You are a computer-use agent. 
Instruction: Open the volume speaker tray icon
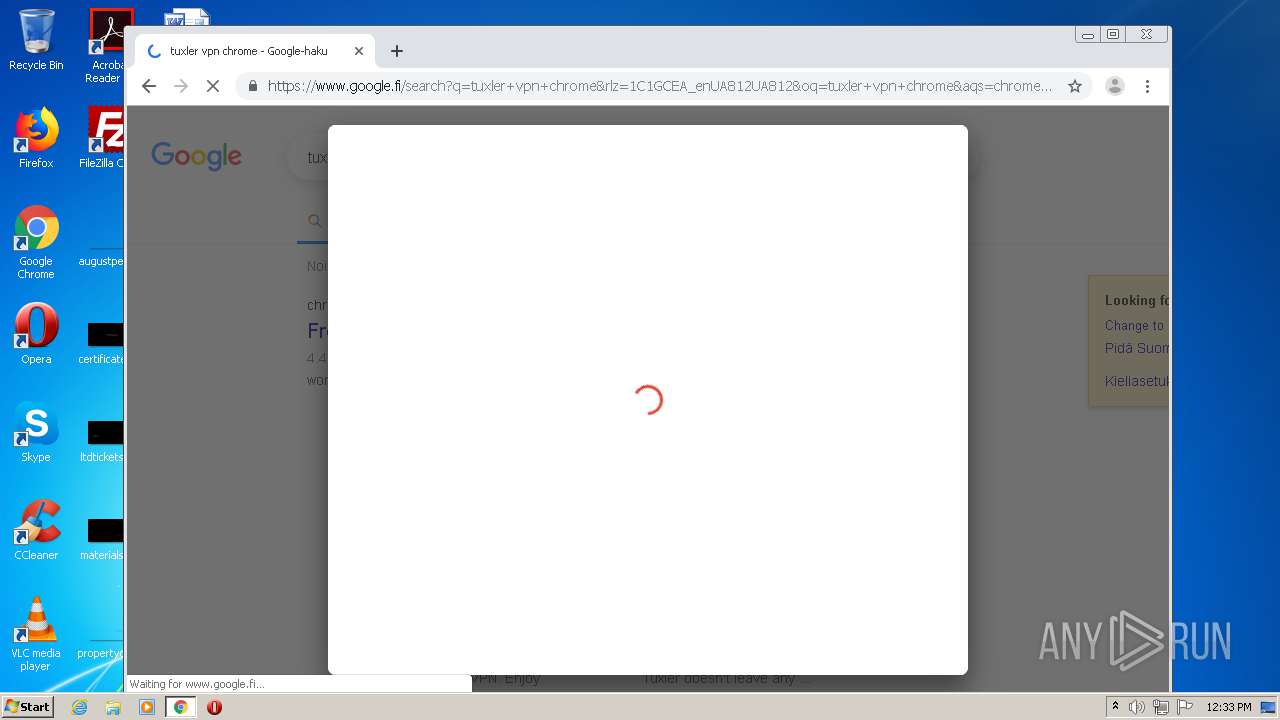(x=1137, y=707)
